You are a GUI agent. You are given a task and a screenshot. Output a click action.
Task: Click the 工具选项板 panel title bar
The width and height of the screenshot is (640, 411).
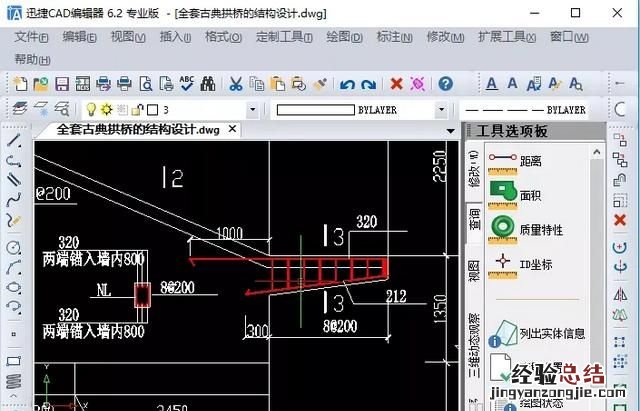pos(535,131)
